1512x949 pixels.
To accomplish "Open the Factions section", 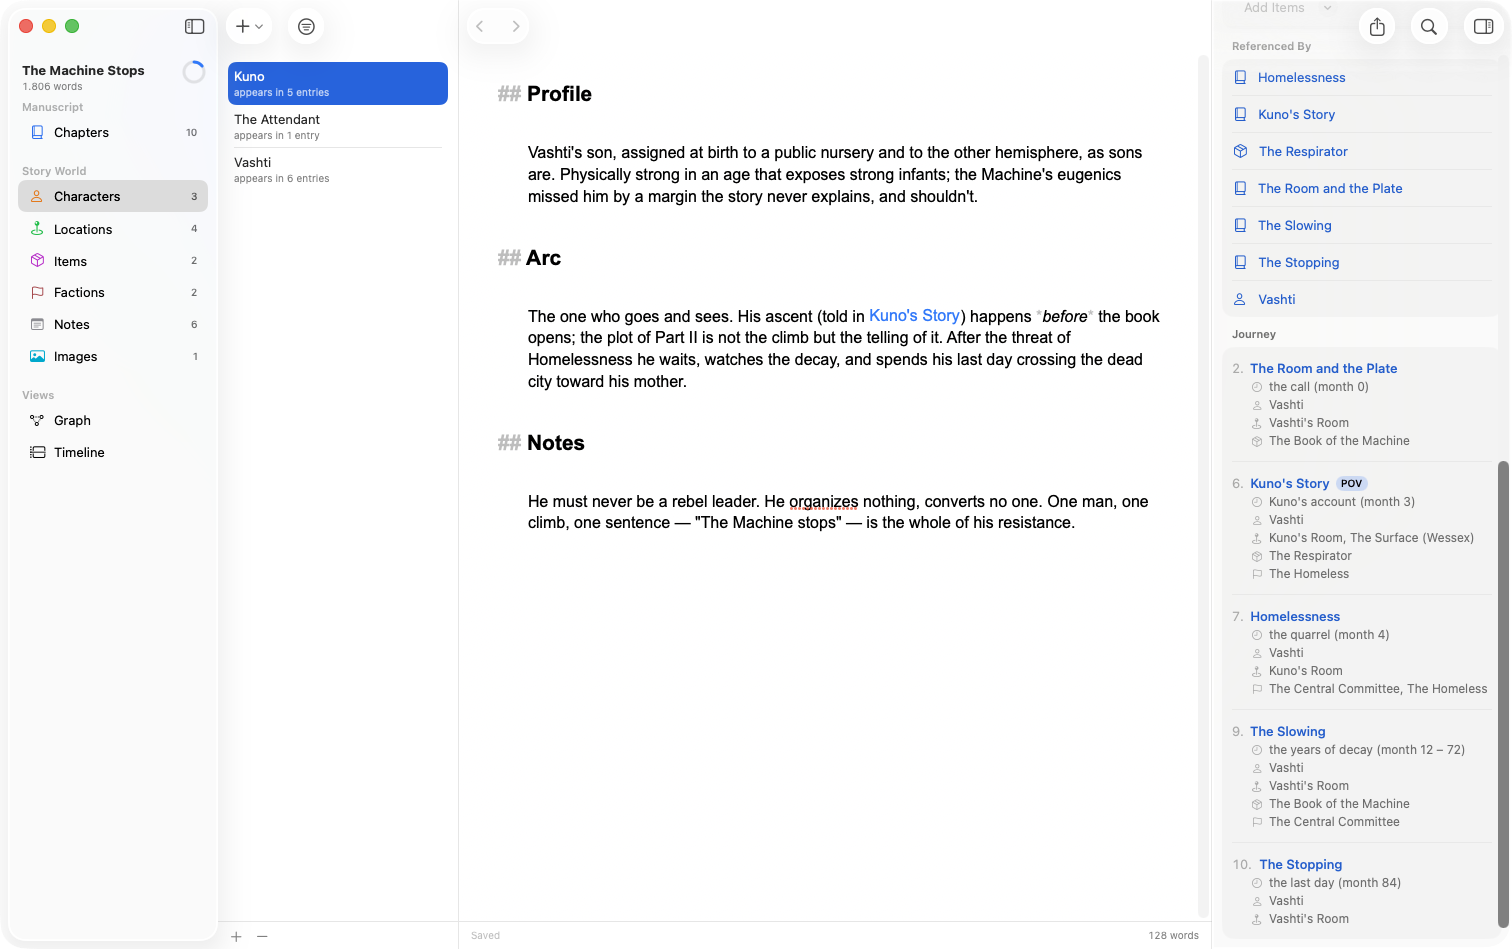I will pos(113,292).
